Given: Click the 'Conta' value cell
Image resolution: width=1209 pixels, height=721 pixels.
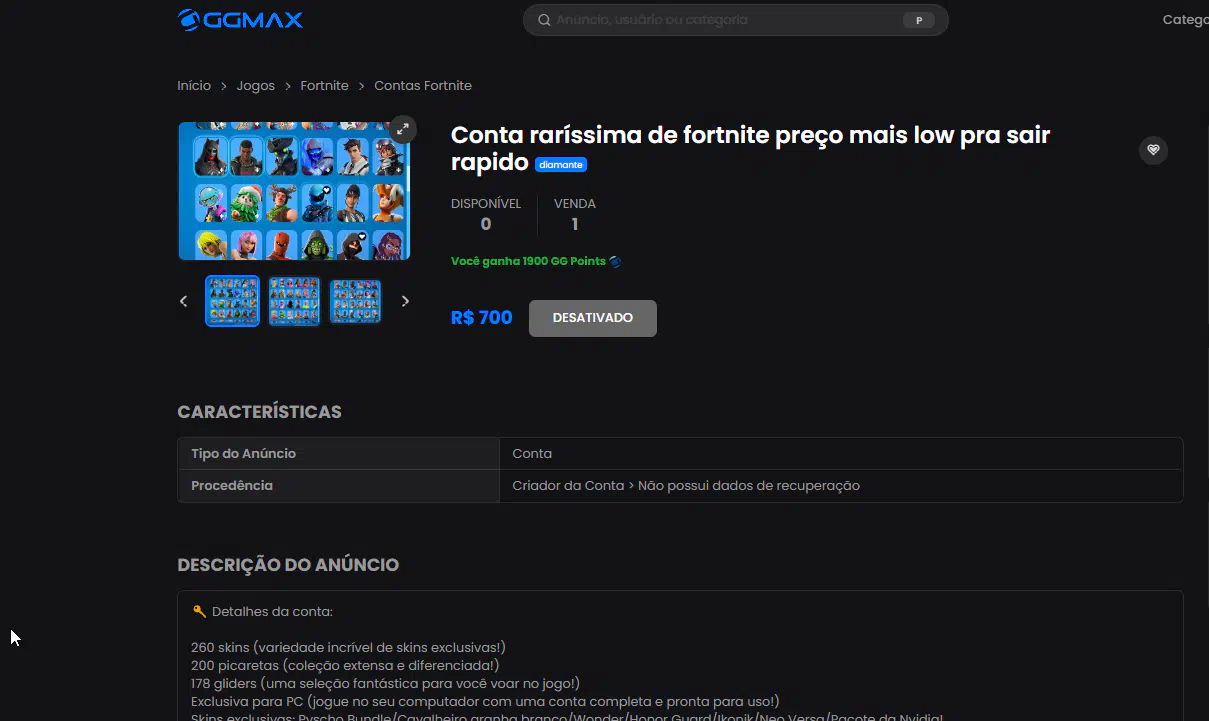Looking at the screenshot, I should click(841, 454).
